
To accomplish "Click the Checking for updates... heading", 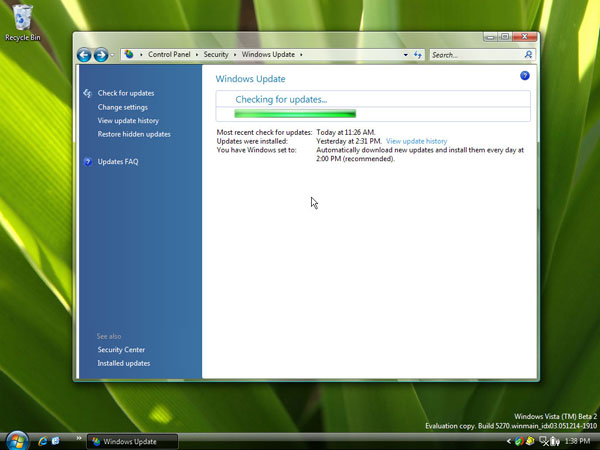I will tap(281, 99).
